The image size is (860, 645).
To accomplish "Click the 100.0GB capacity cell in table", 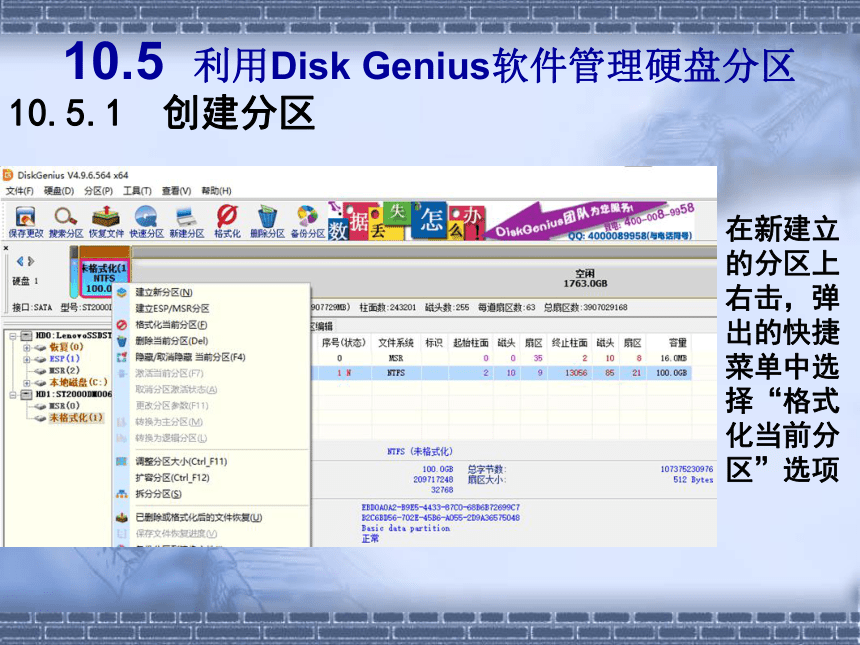I will pos(671,373).
